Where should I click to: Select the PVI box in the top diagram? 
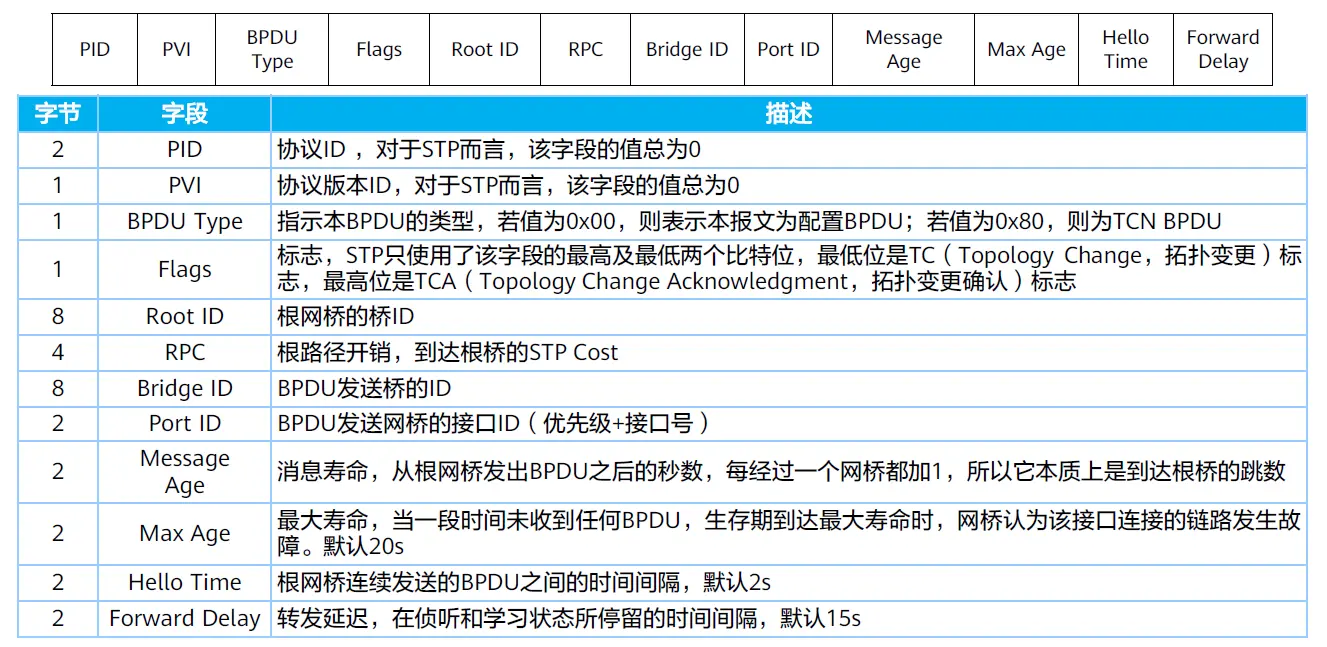coord(176,49)
